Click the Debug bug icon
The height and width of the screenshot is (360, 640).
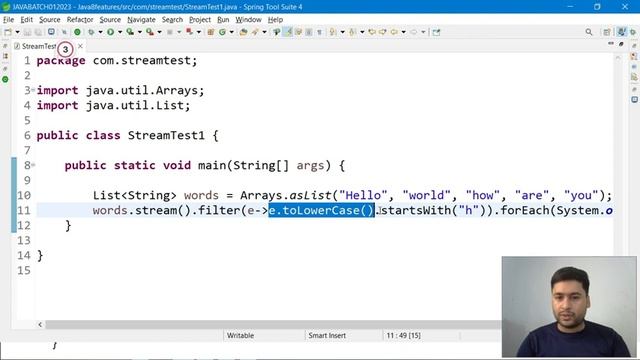[91, 32]
